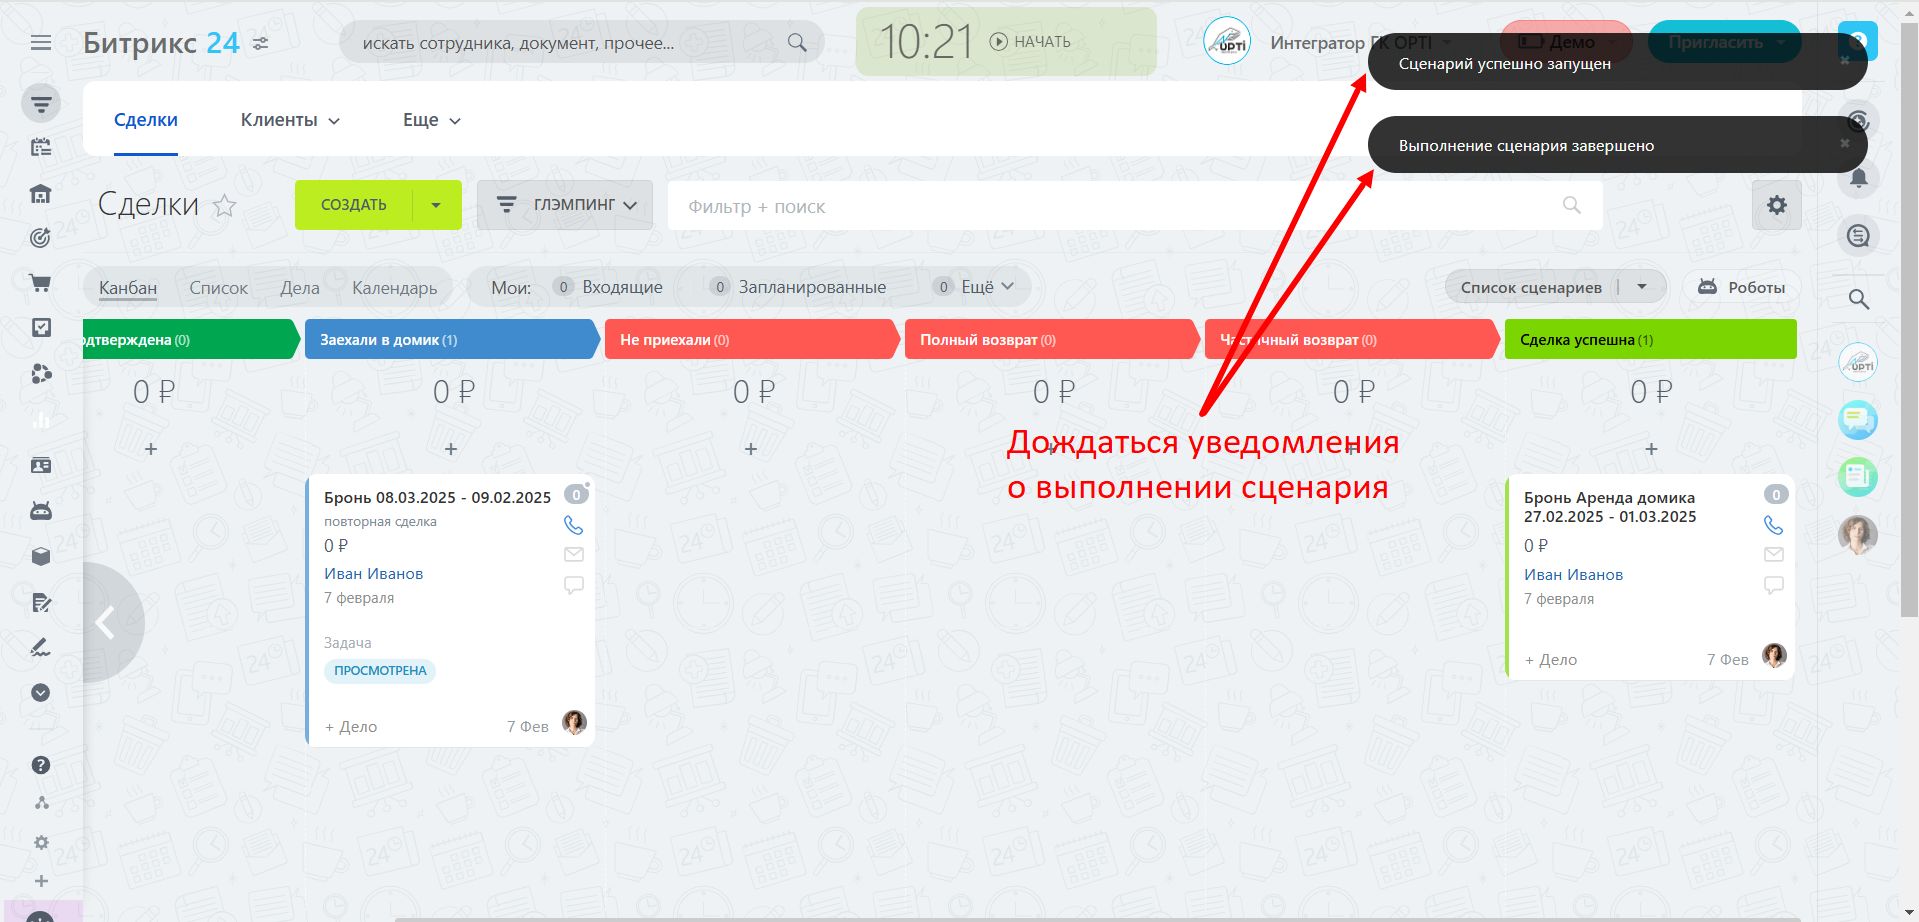
Task: Open the ГЛЭМПИНГ funnel selector
Action: pos(565,205)
